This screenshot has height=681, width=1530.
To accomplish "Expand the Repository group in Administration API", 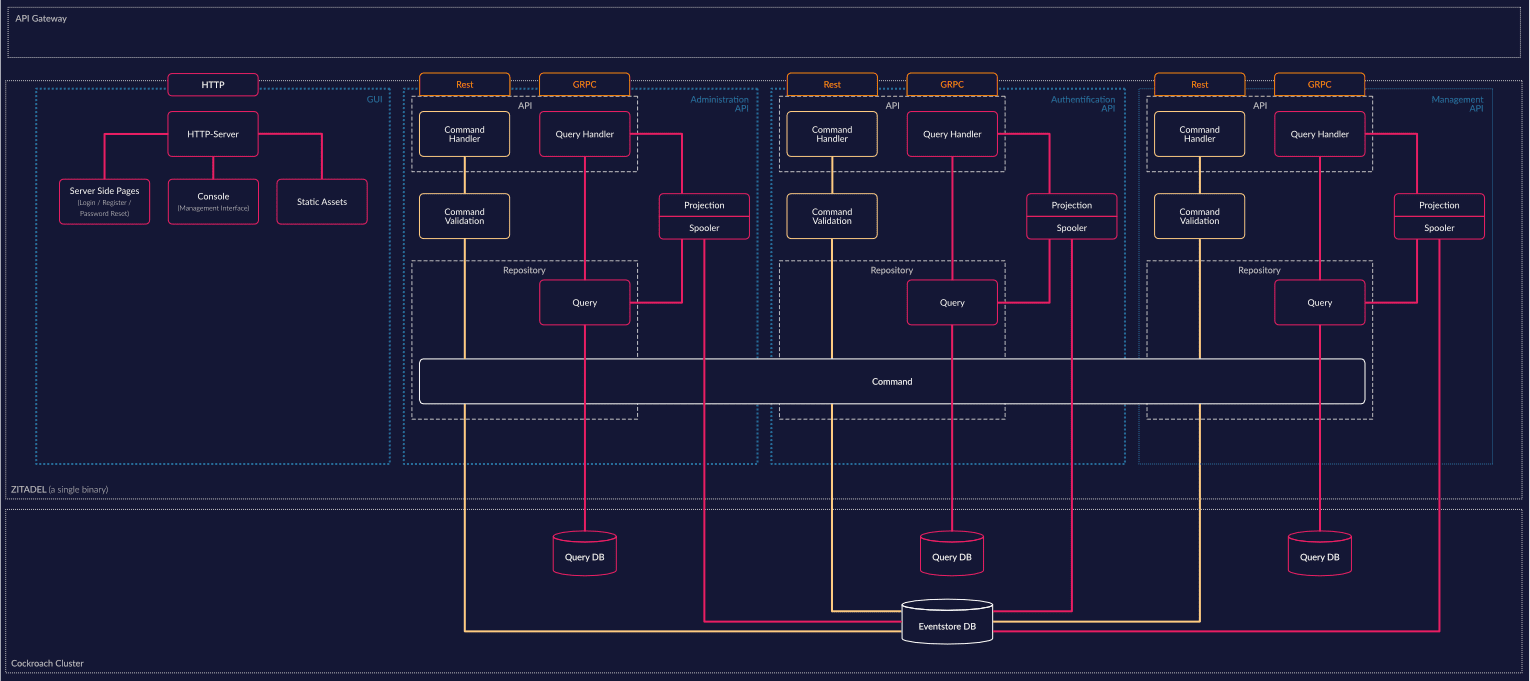I will pos(523,270).
